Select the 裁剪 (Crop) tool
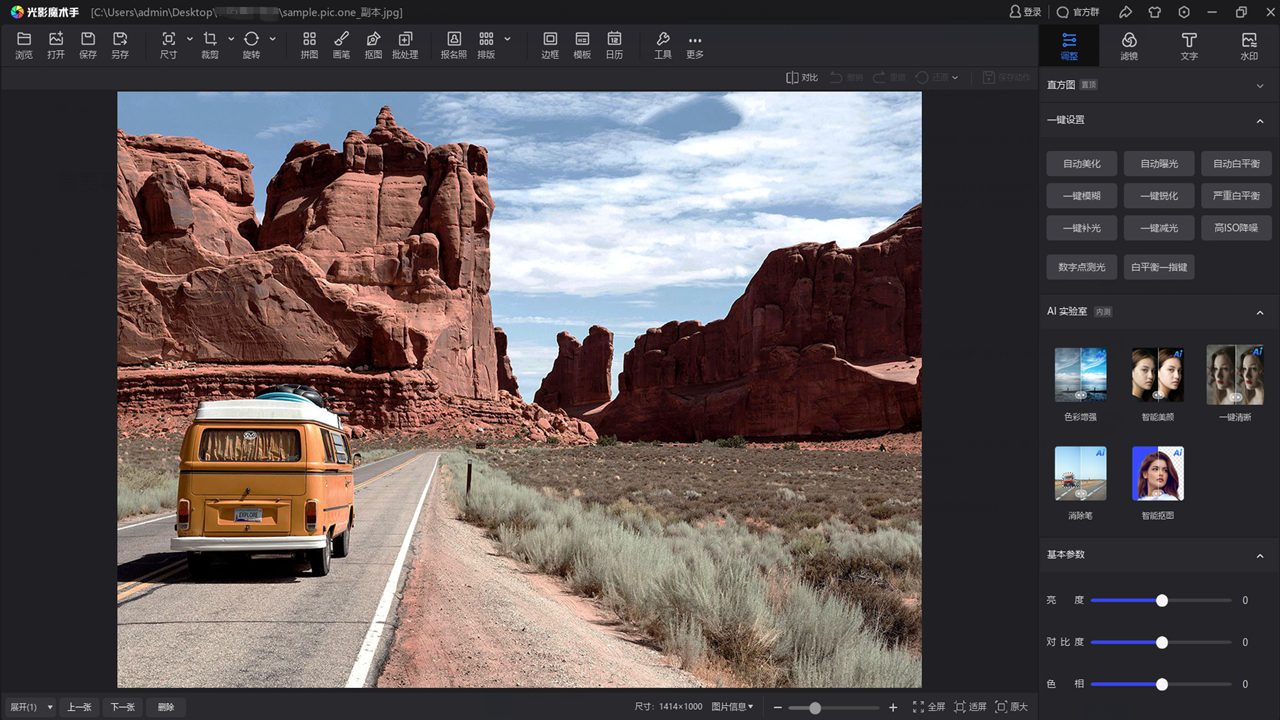Viewport: 1280px width, 720px height. (x=210, y=45)
